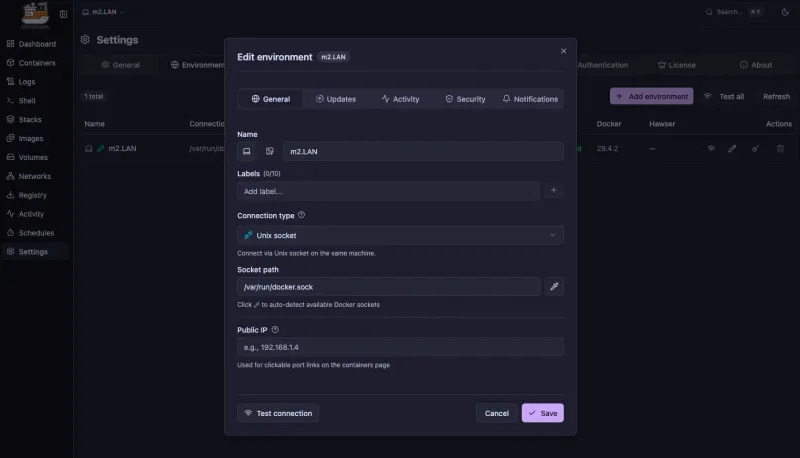Click the 29.4.2 Docker version cell

click(x=607, y=148)
